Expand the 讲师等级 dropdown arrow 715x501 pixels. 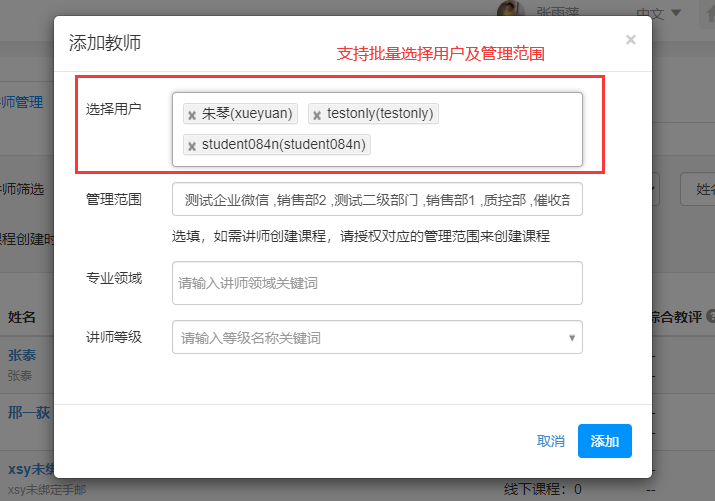point(572,338)
